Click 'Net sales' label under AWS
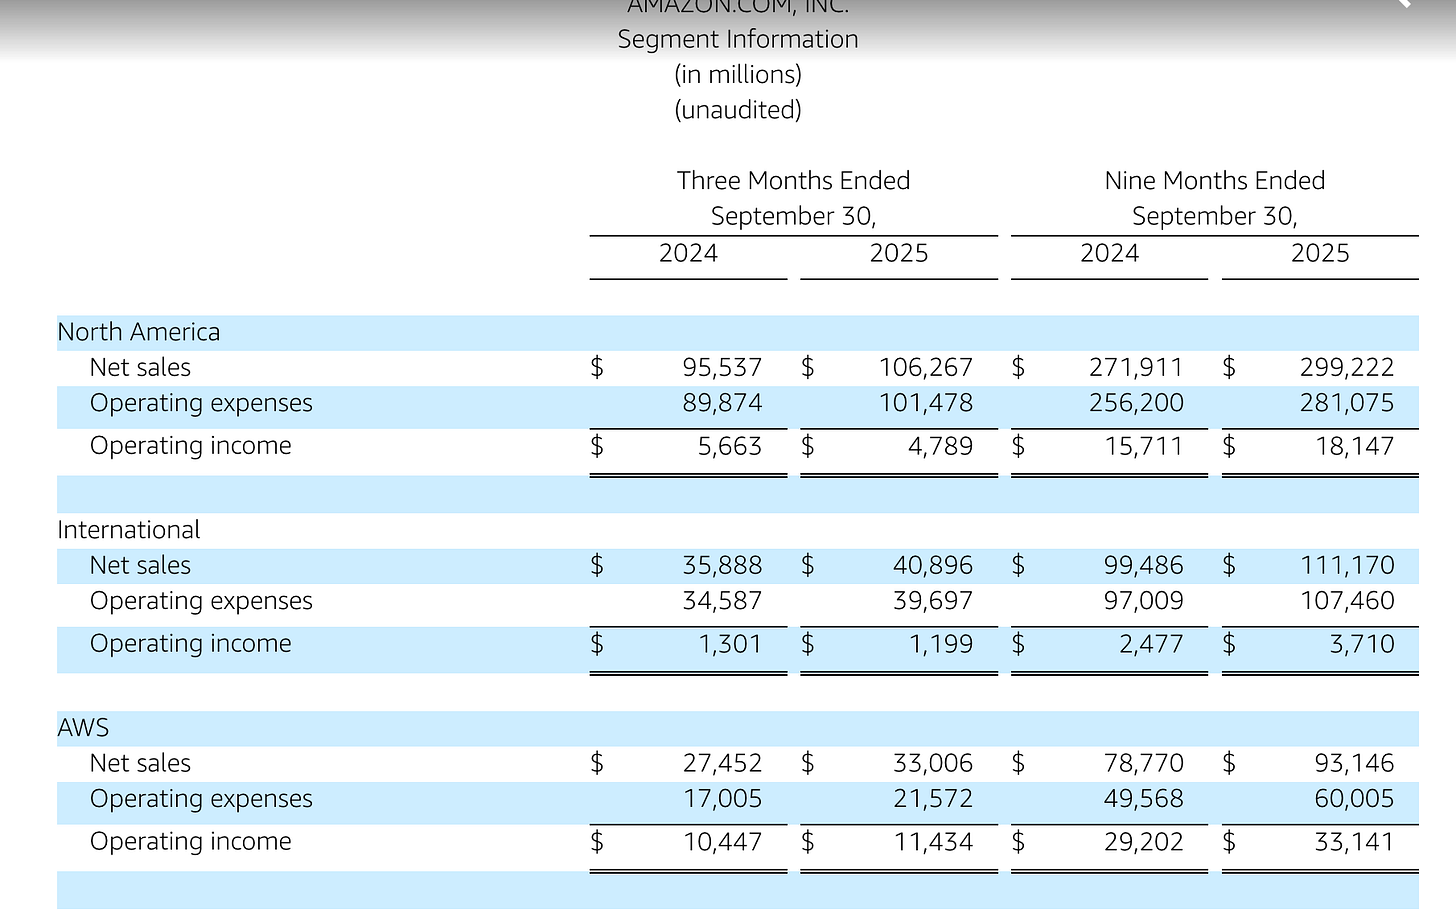Viewport: 1456px width, 914px height. tap(140, 763)
